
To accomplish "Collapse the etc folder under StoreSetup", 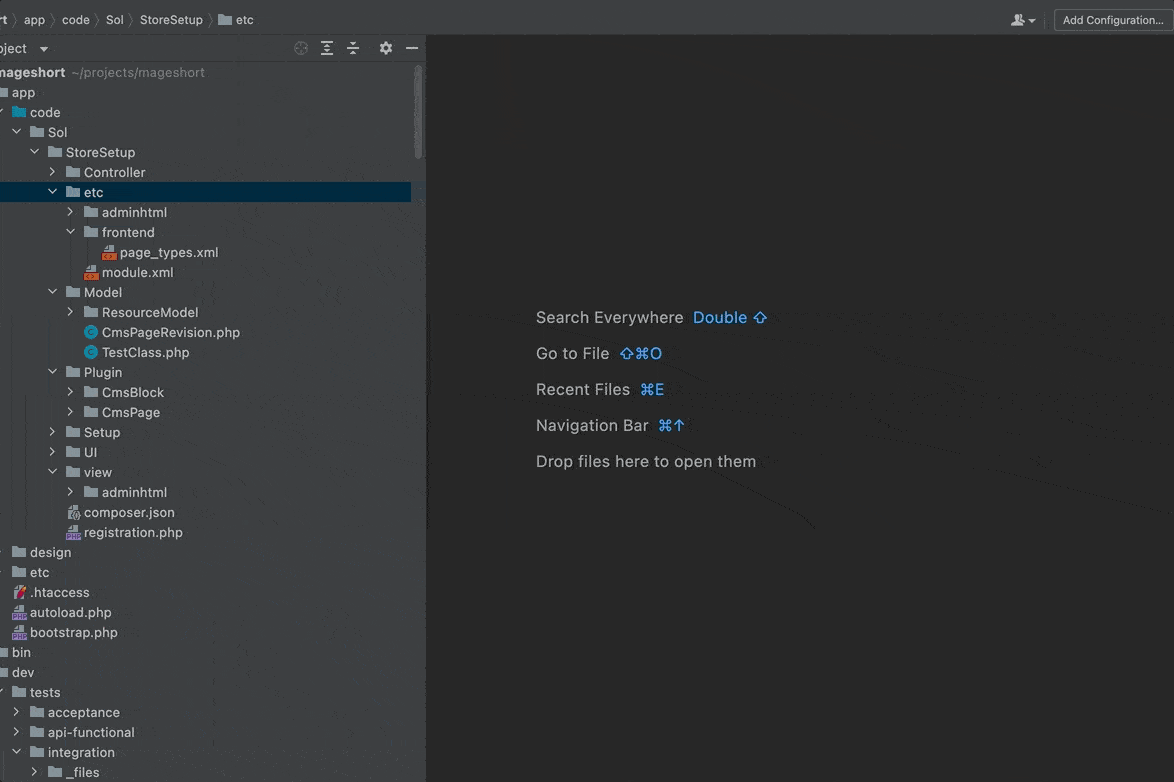I will click(53, 192).
